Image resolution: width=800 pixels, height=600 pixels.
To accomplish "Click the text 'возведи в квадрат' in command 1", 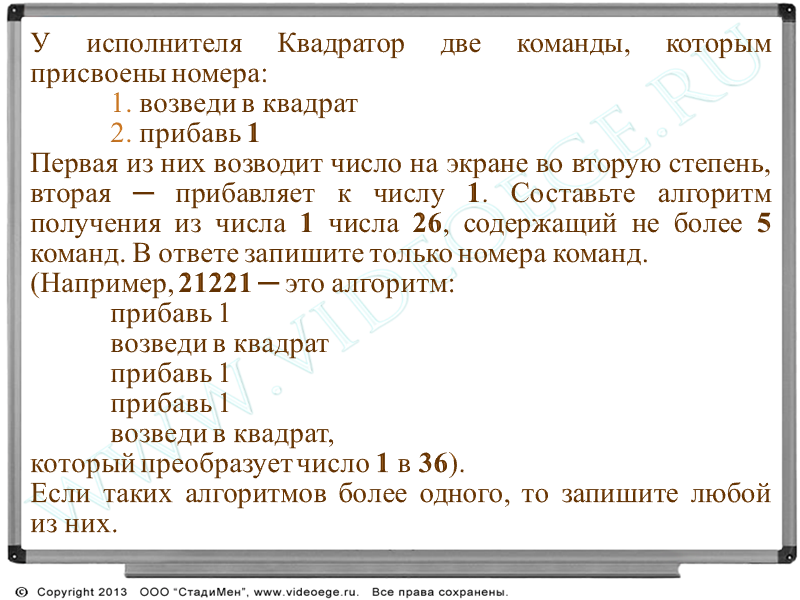I will pos(248,104).
